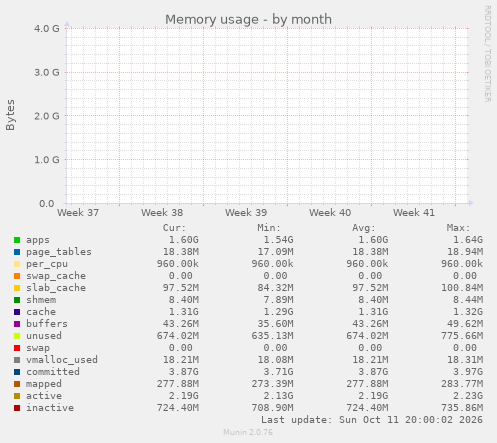Click the 'mapped' legend label

(44, 384)
